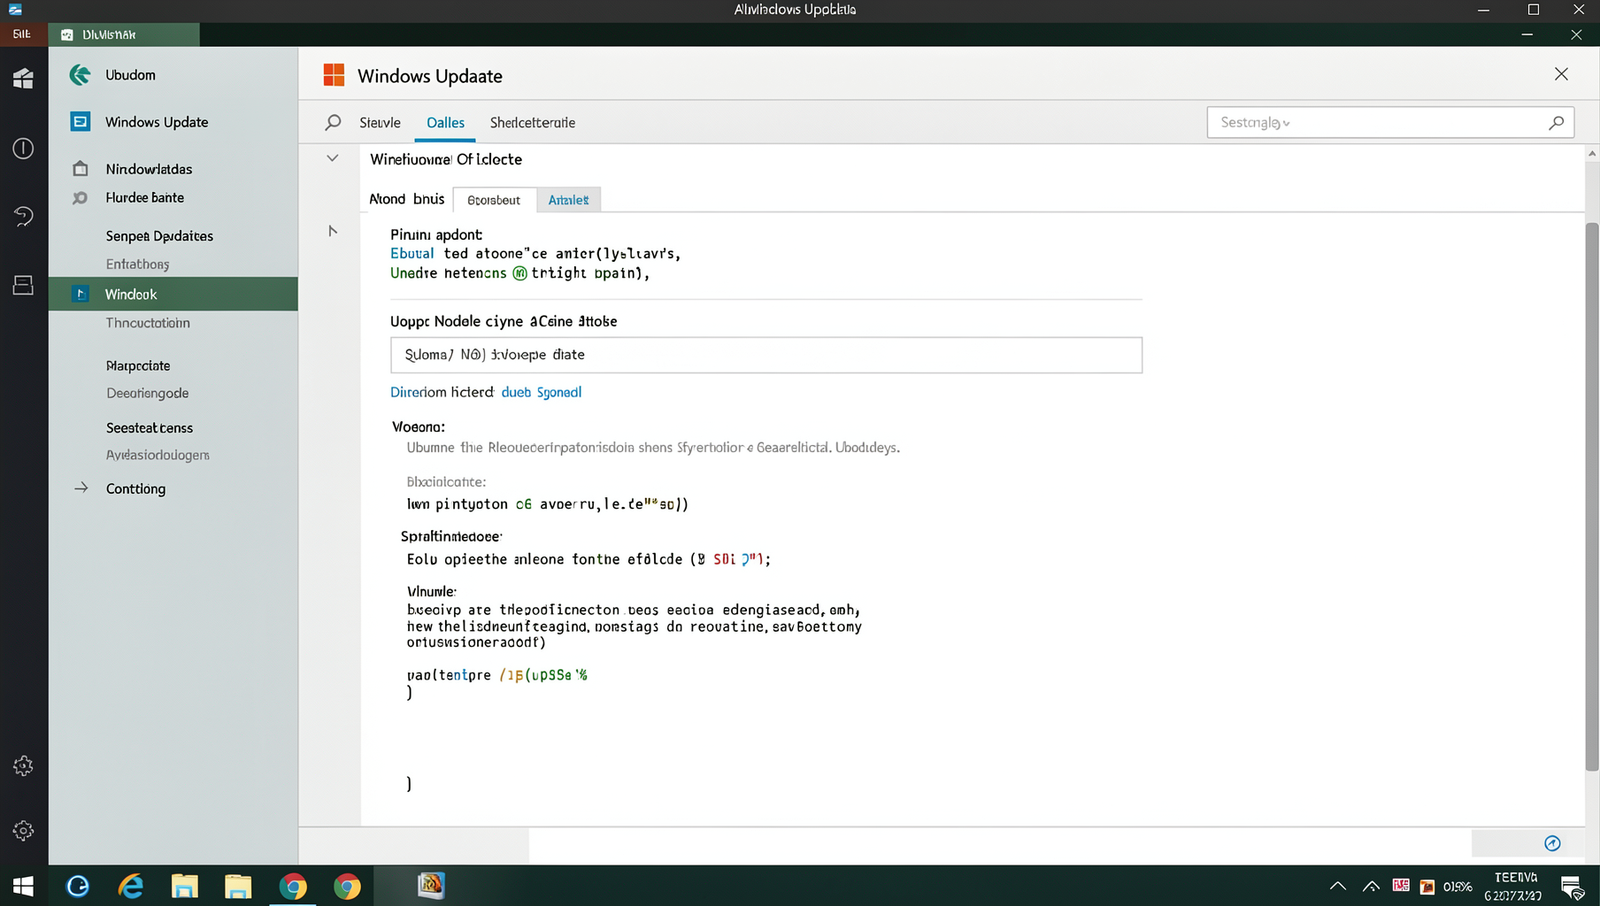Click the gear icon beside Hurdee bante
This screenshot has height=906, width=1600.
coord(80,198)
